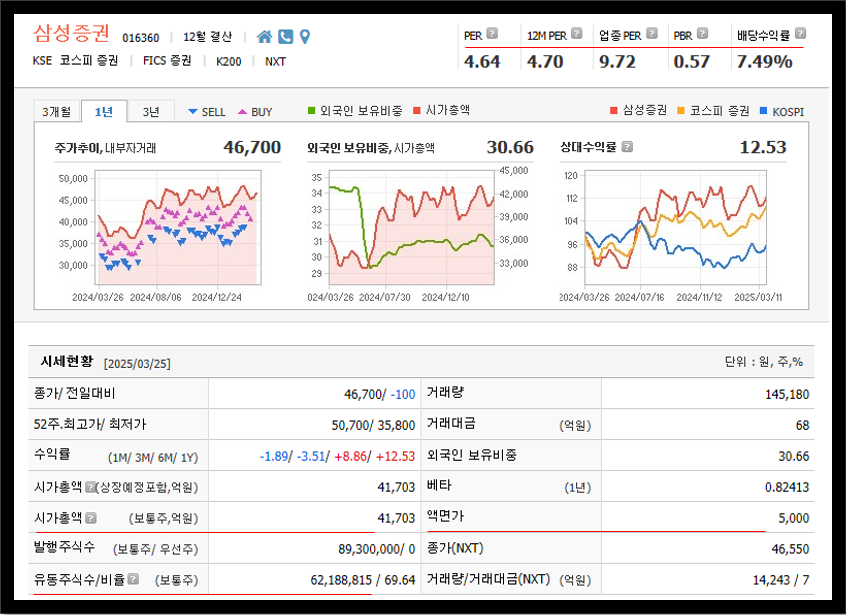Click the 52-week range 50,700/ 35,800
This screenshot has width=846, height=615.
point(373,425)
